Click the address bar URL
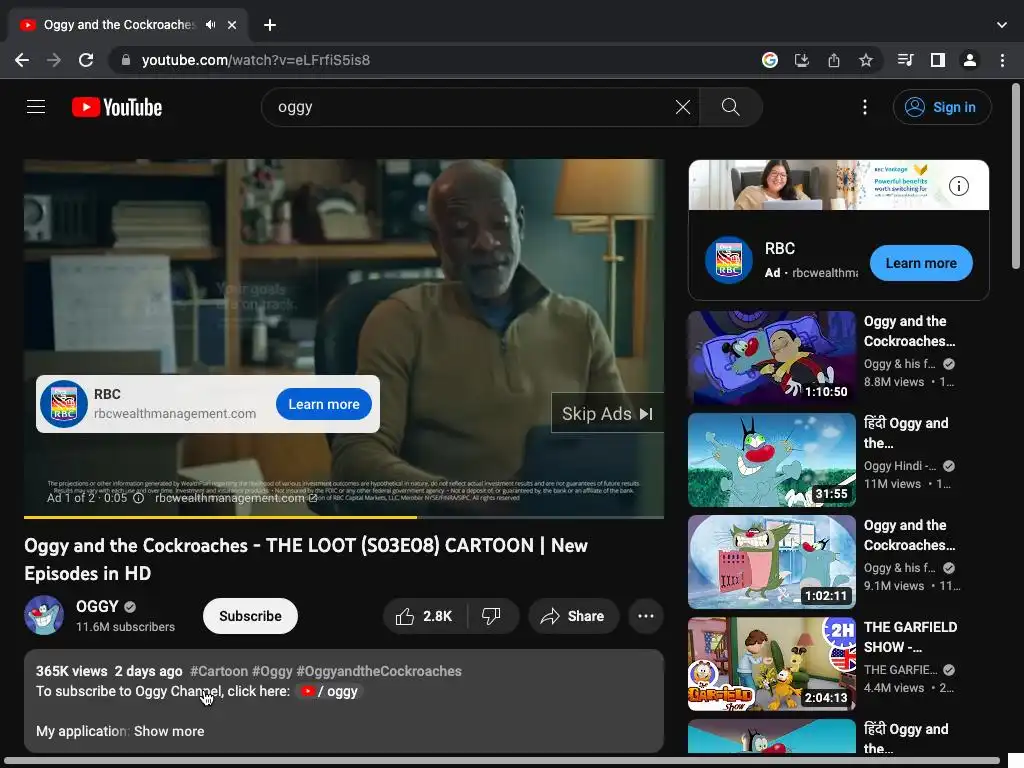1024x768 pixels. [x=255, y=60]
